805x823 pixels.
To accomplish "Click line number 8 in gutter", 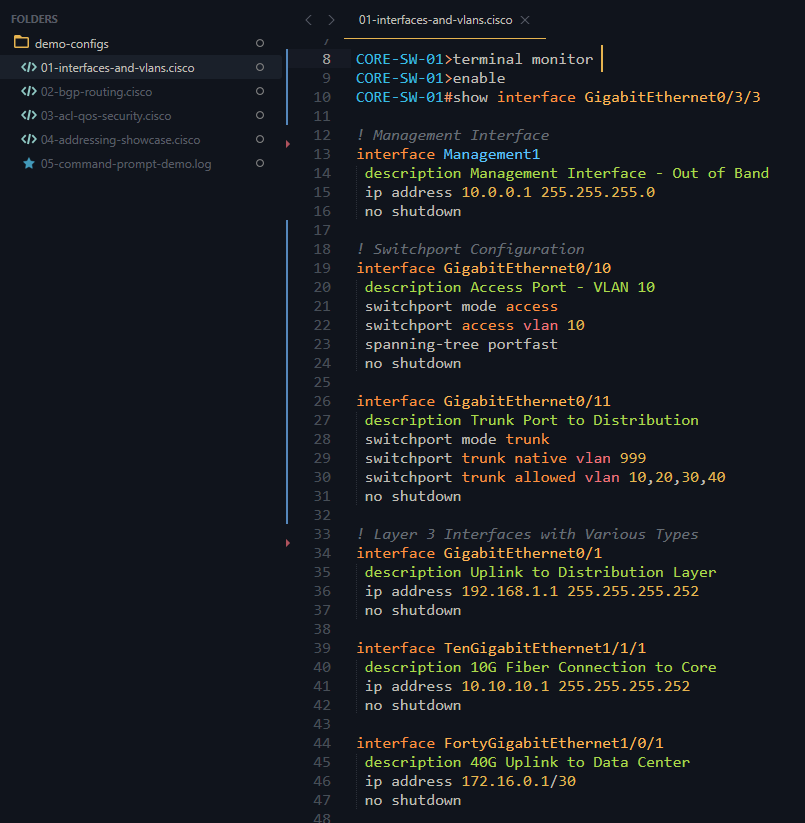I will 326,59.
